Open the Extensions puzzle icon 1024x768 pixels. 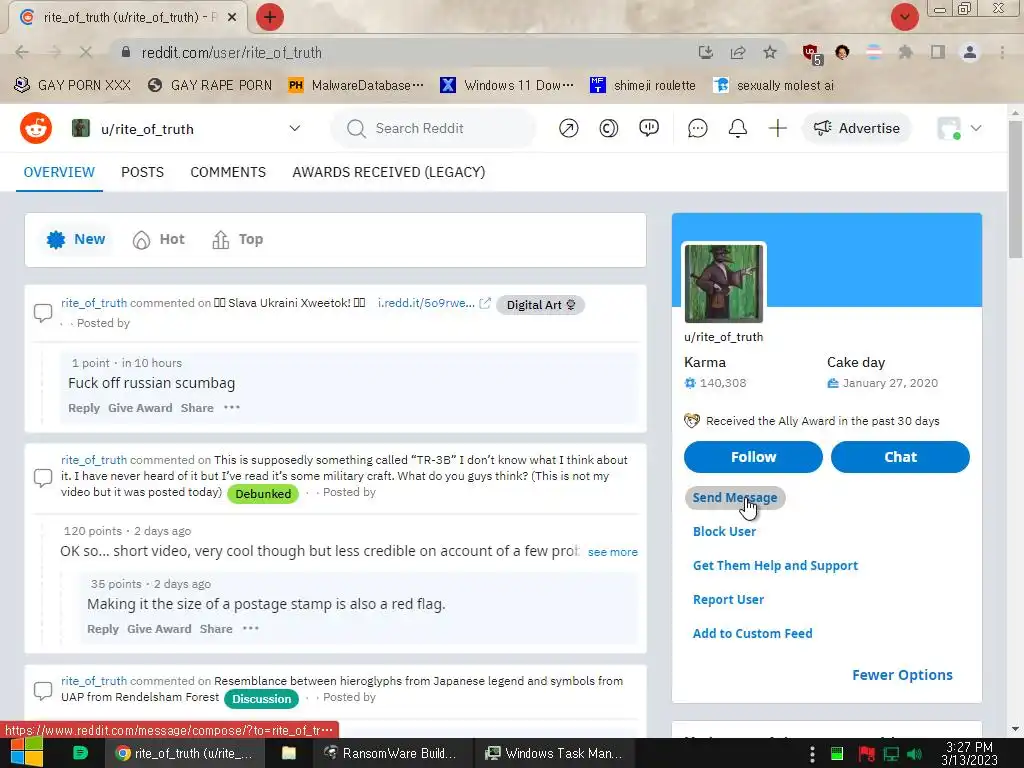pyautogui.click(x=905, y=52)
